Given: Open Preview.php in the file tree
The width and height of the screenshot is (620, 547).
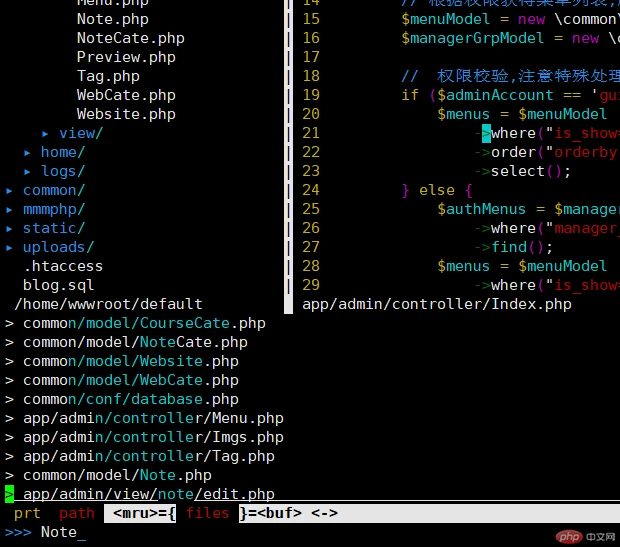Looking at the screenshot, I should tap(126, 57).
